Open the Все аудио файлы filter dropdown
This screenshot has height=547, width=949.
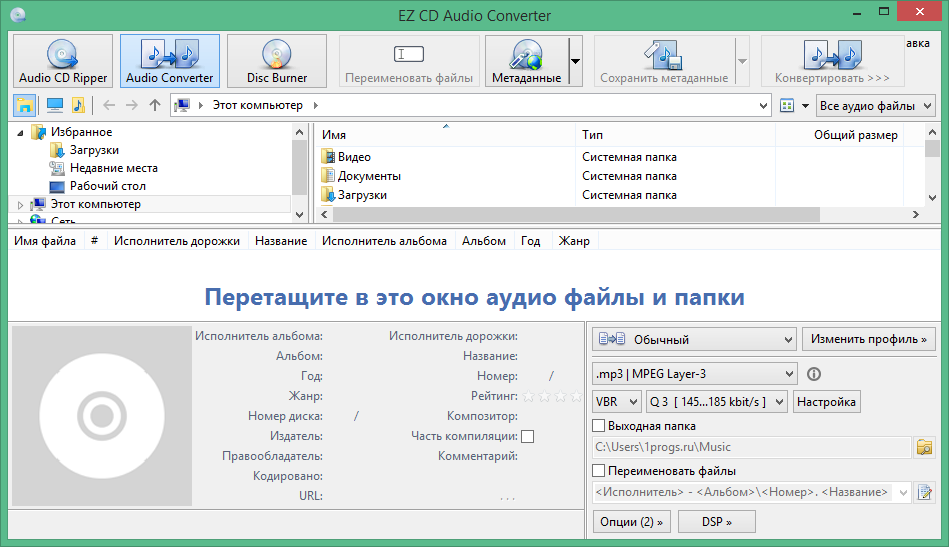876,106
